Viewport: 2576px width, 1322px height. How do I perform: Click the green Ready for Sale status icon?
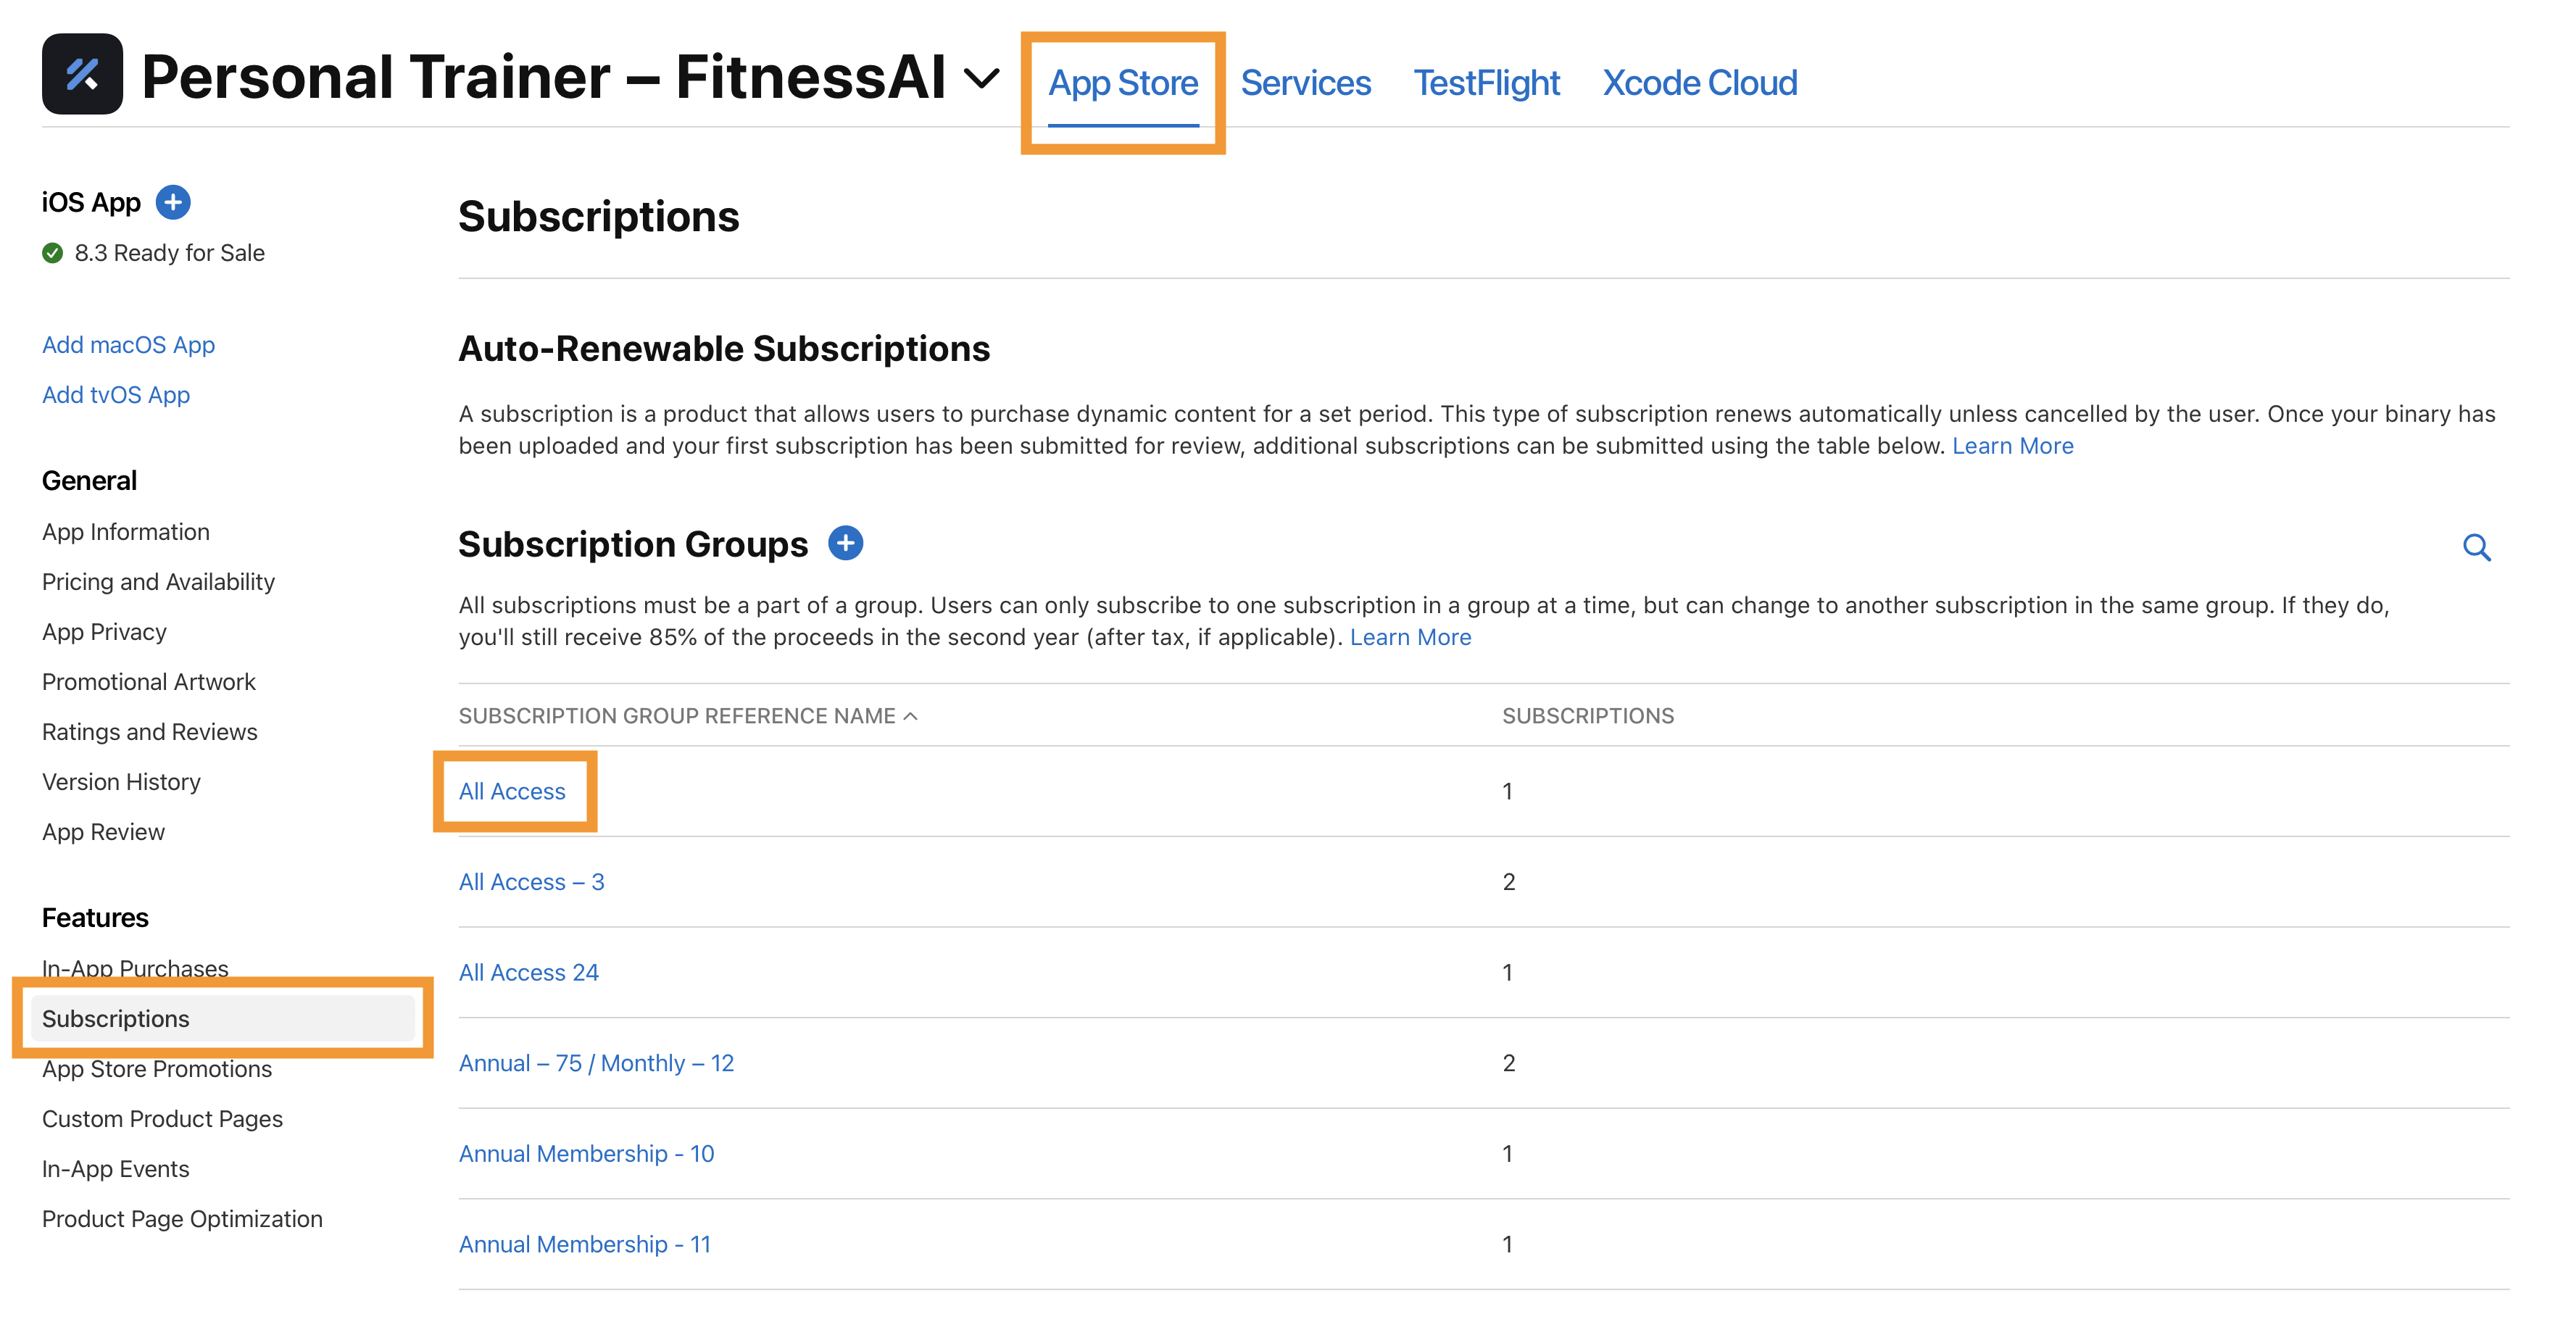coord(53,253)
